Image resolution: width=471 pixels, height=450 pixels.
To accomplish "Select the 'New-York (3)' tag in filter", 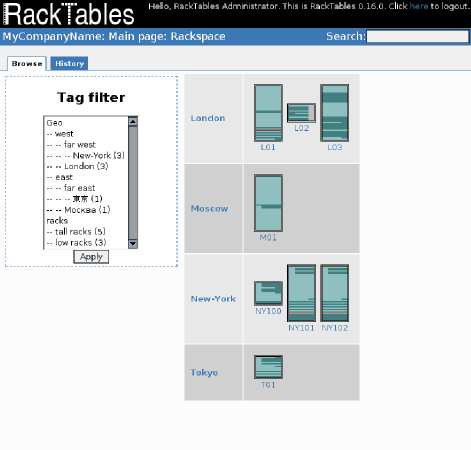I will tap(86, 156).
